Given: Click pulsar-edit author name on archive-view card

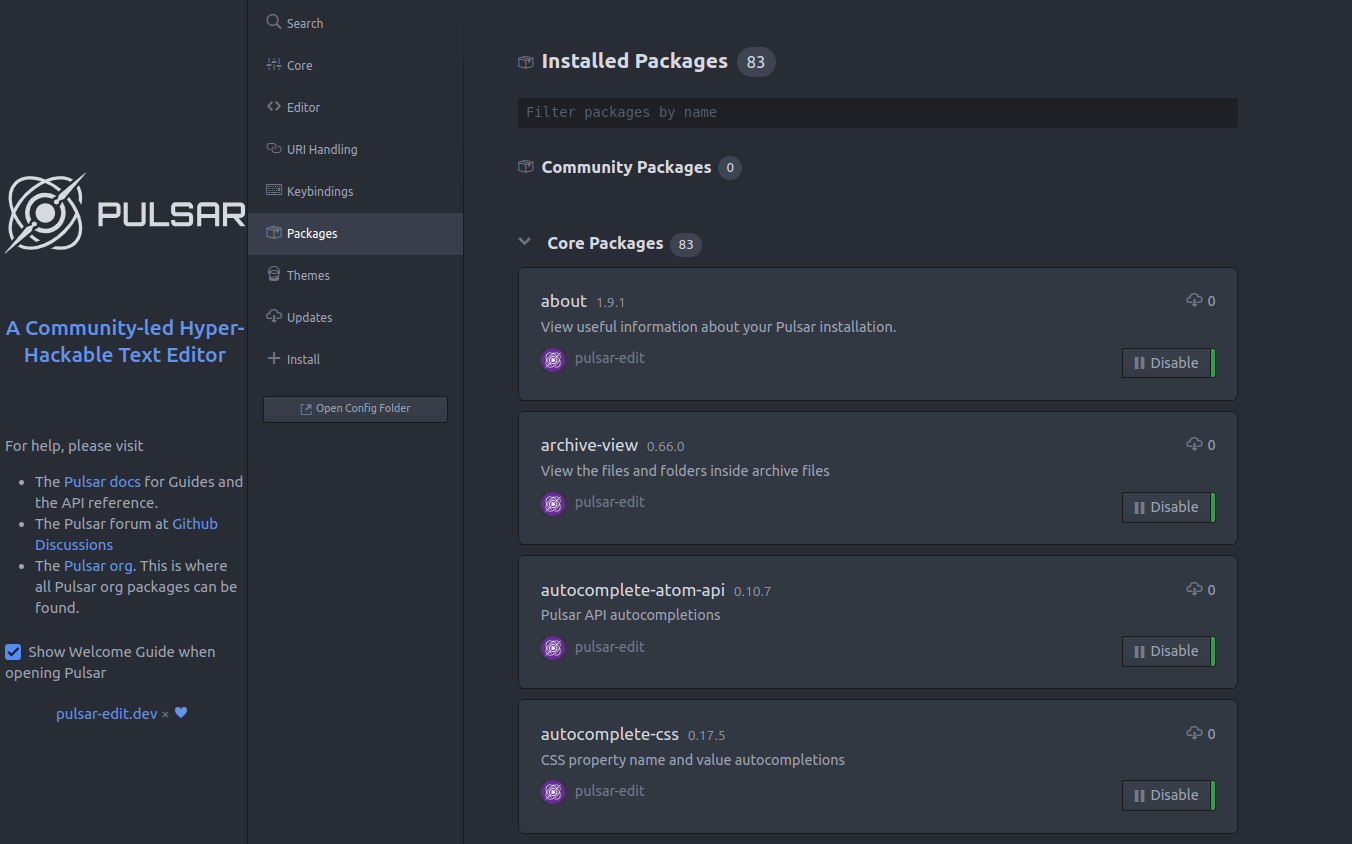Looking at the screenshot, I should click(610, 502).
